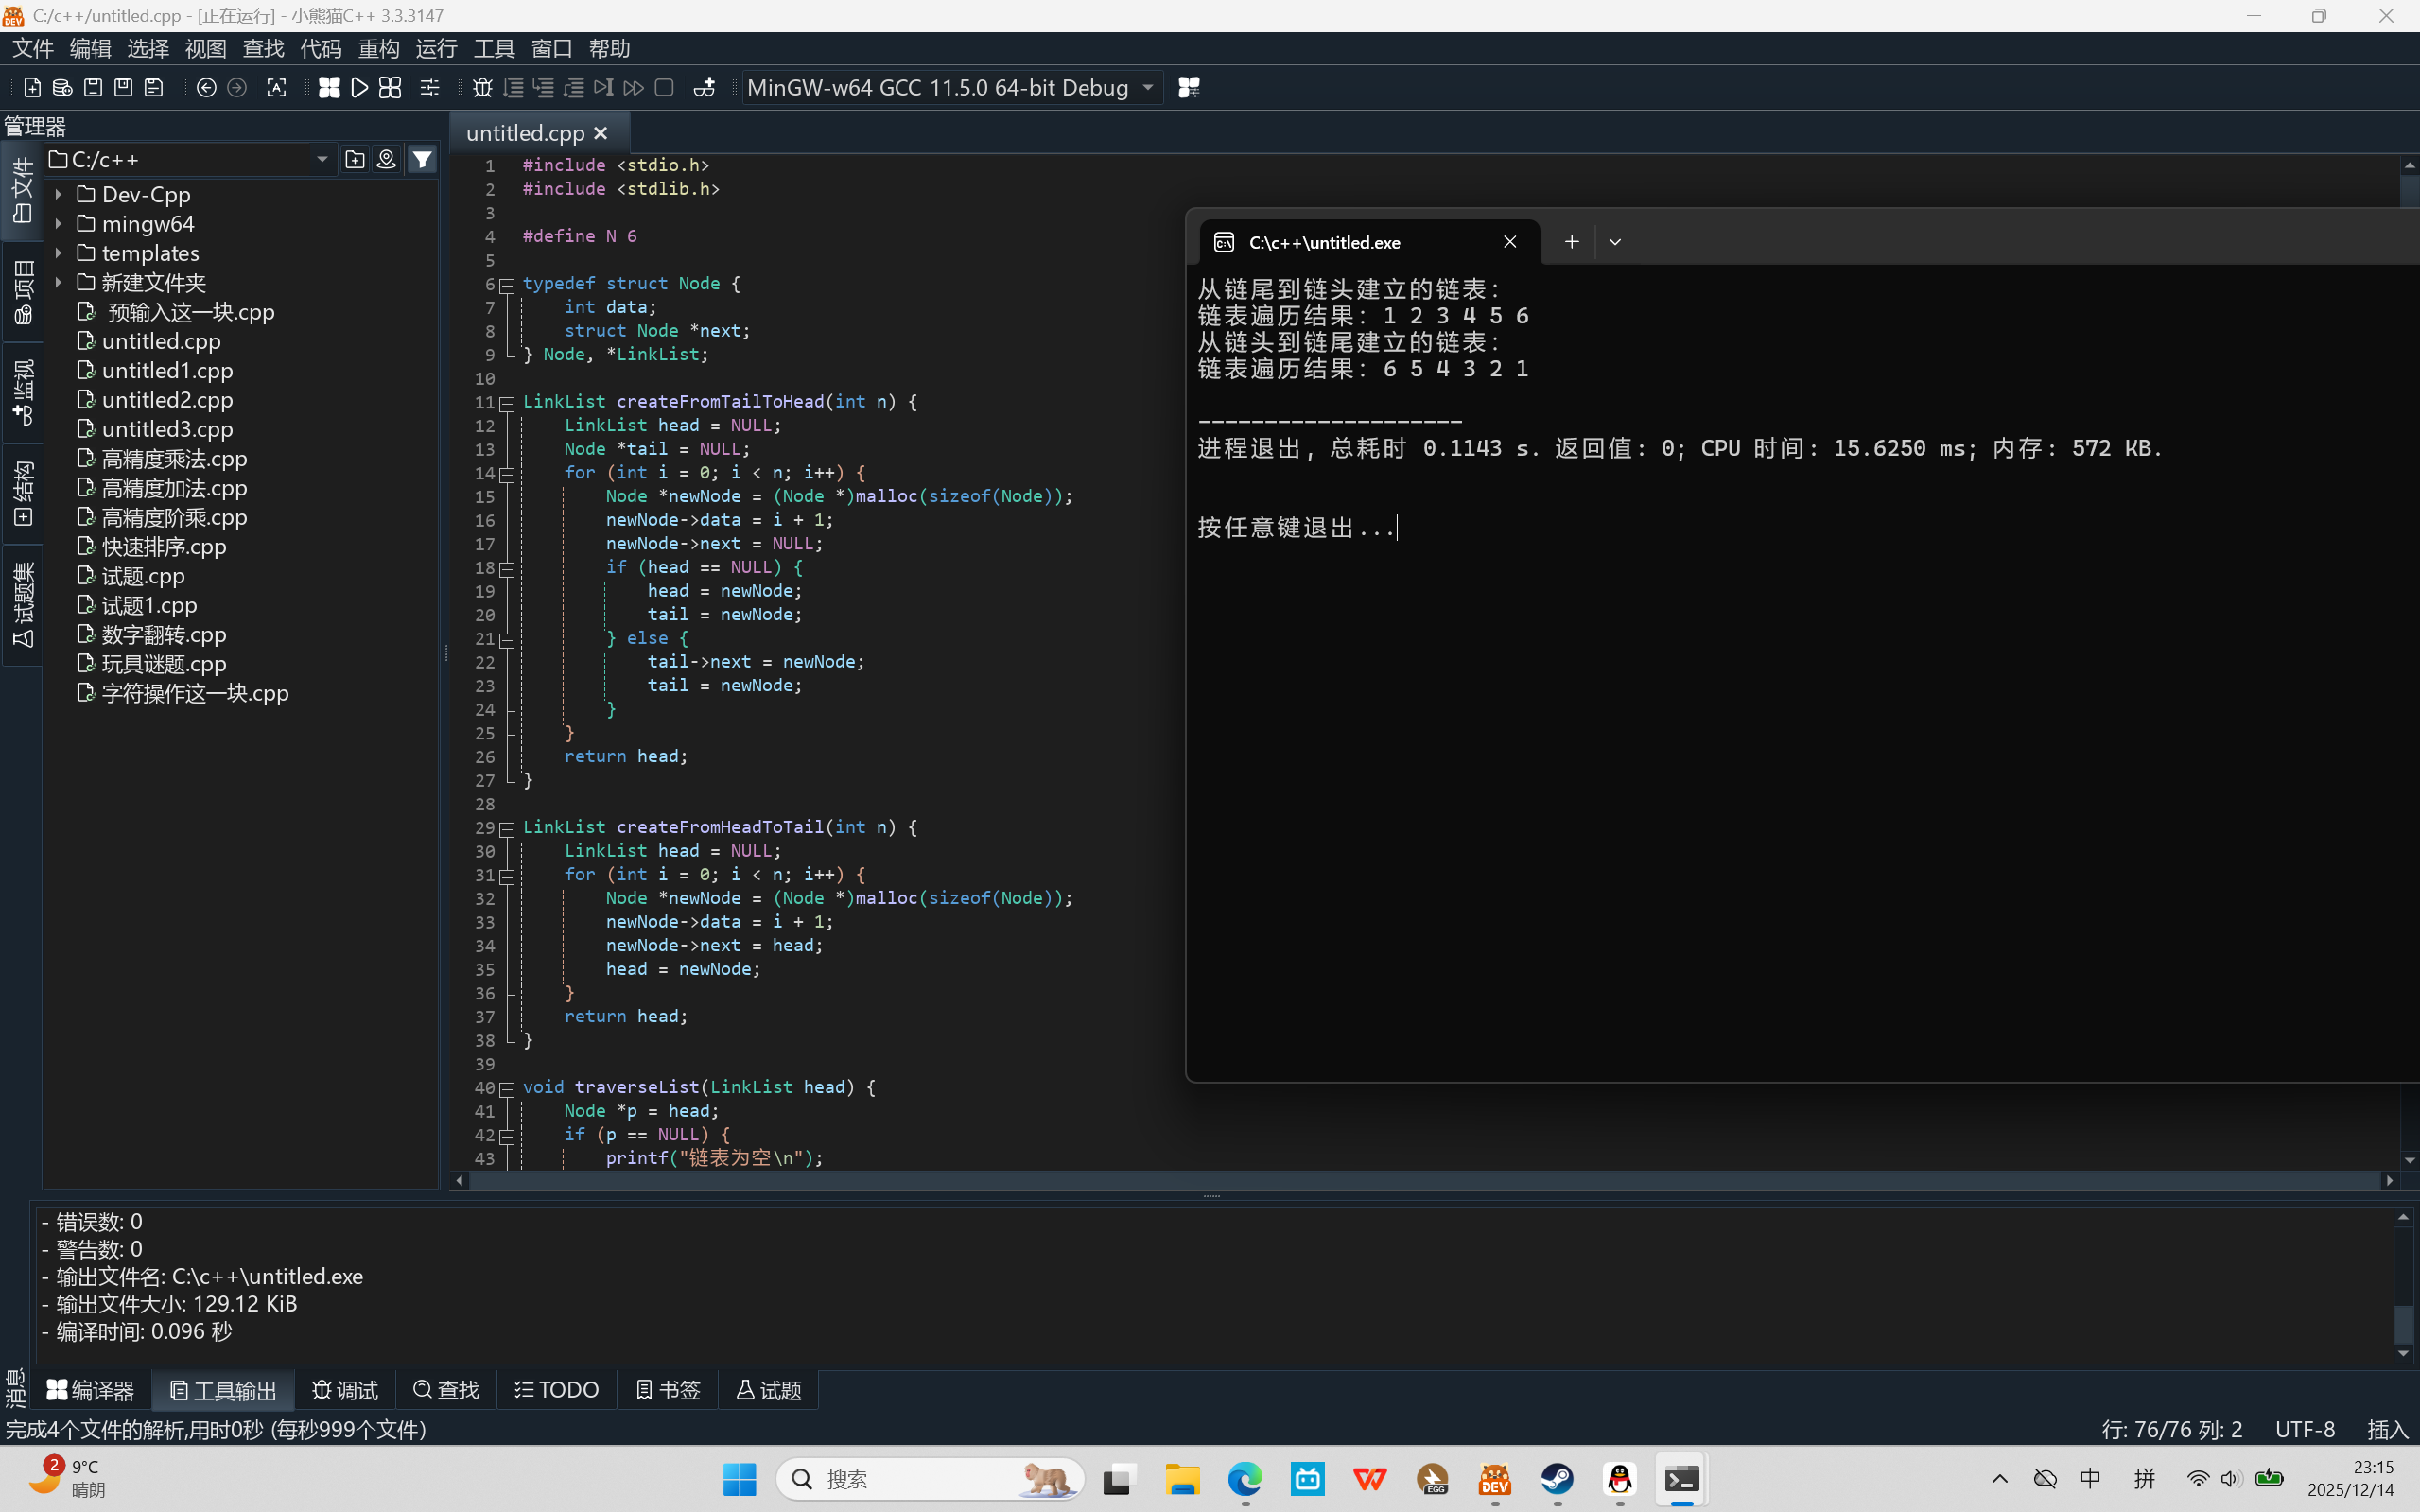Click the New File toolbar icon
The image size is (2420, 1512).
point(32,88)
